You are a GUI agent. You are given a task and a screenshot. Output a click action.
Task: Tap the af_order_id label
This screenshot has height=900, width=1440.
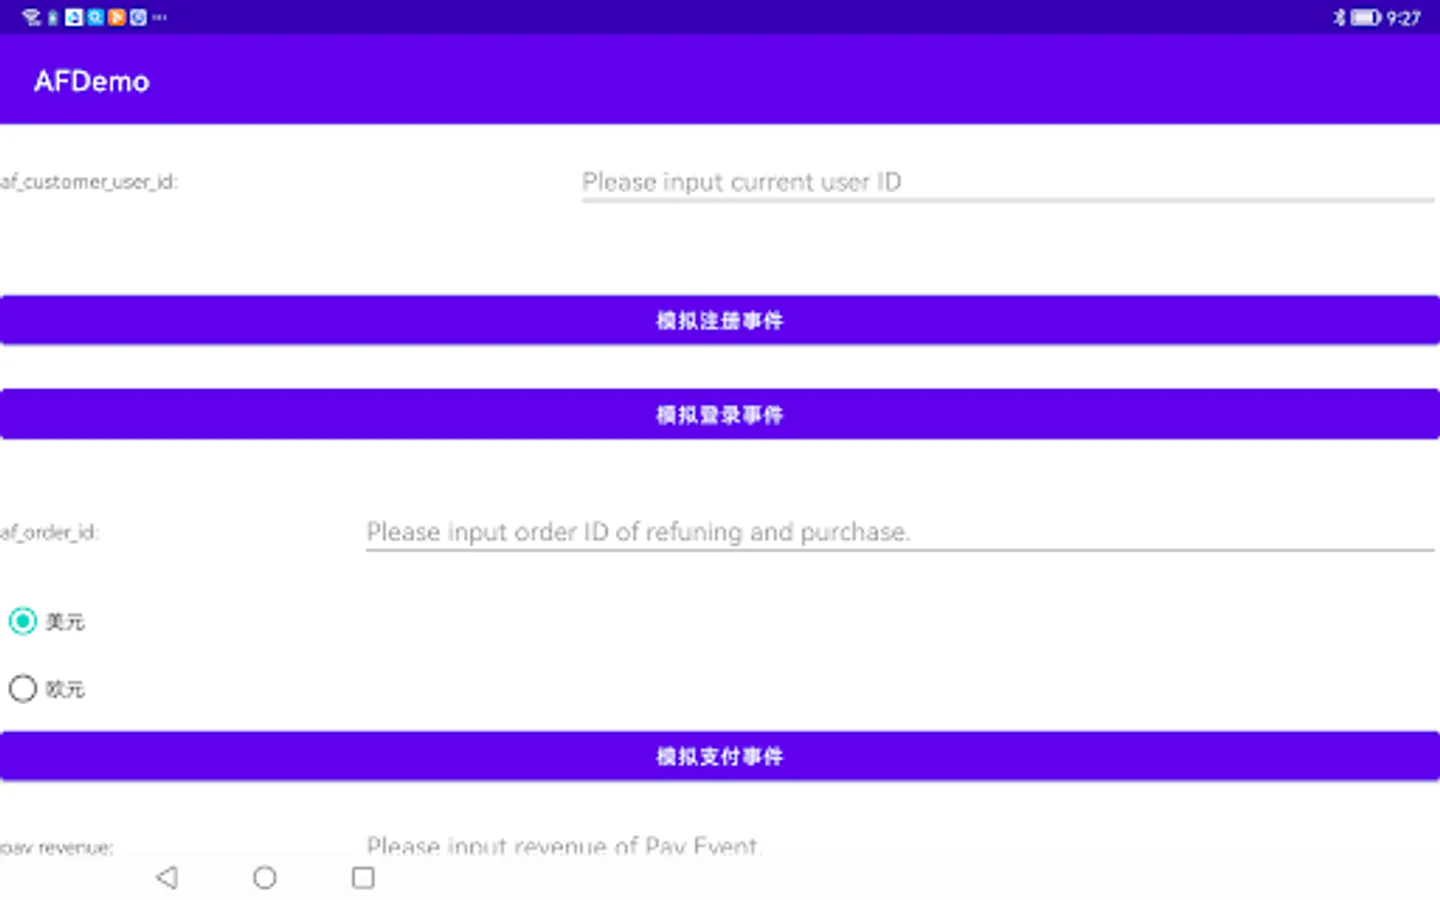[x=50, y=532]
